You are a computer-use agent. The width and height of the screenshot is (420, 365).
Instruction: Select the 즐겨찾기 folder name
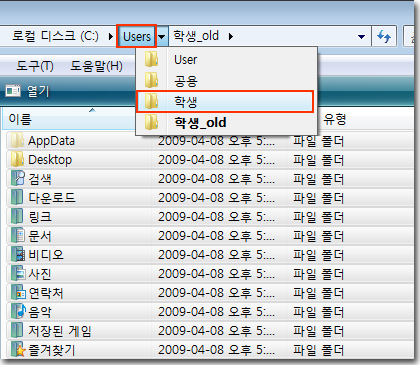(52, 350)
